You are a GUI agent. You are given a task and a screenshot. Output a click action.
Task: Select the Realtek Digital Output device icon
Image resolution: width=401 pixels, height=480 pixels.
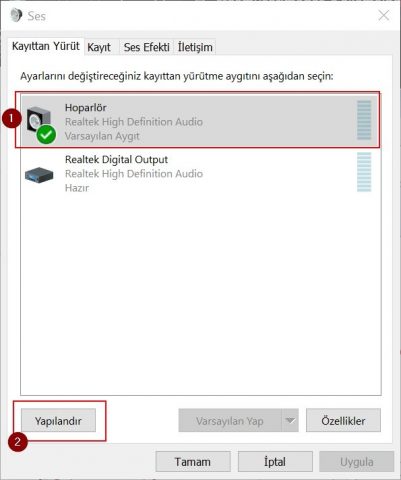(39, 175)
